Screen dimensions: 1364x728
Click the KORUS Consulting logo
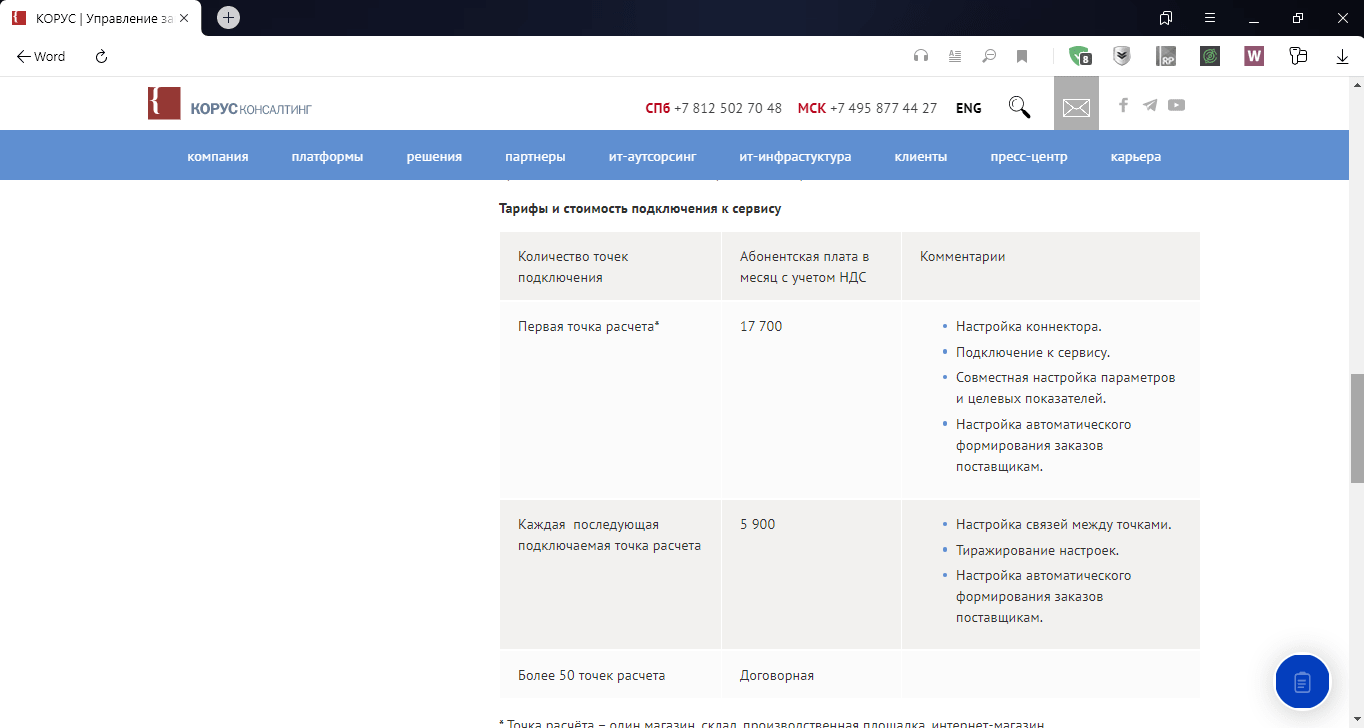(x=229, y=104)
